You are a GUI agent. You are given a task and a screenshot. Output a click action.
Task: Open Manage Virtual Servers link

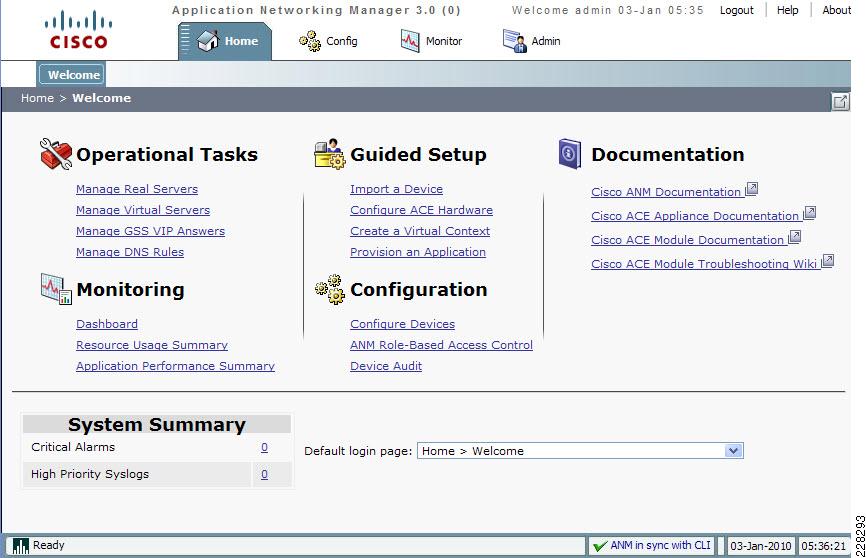point(143,210)
